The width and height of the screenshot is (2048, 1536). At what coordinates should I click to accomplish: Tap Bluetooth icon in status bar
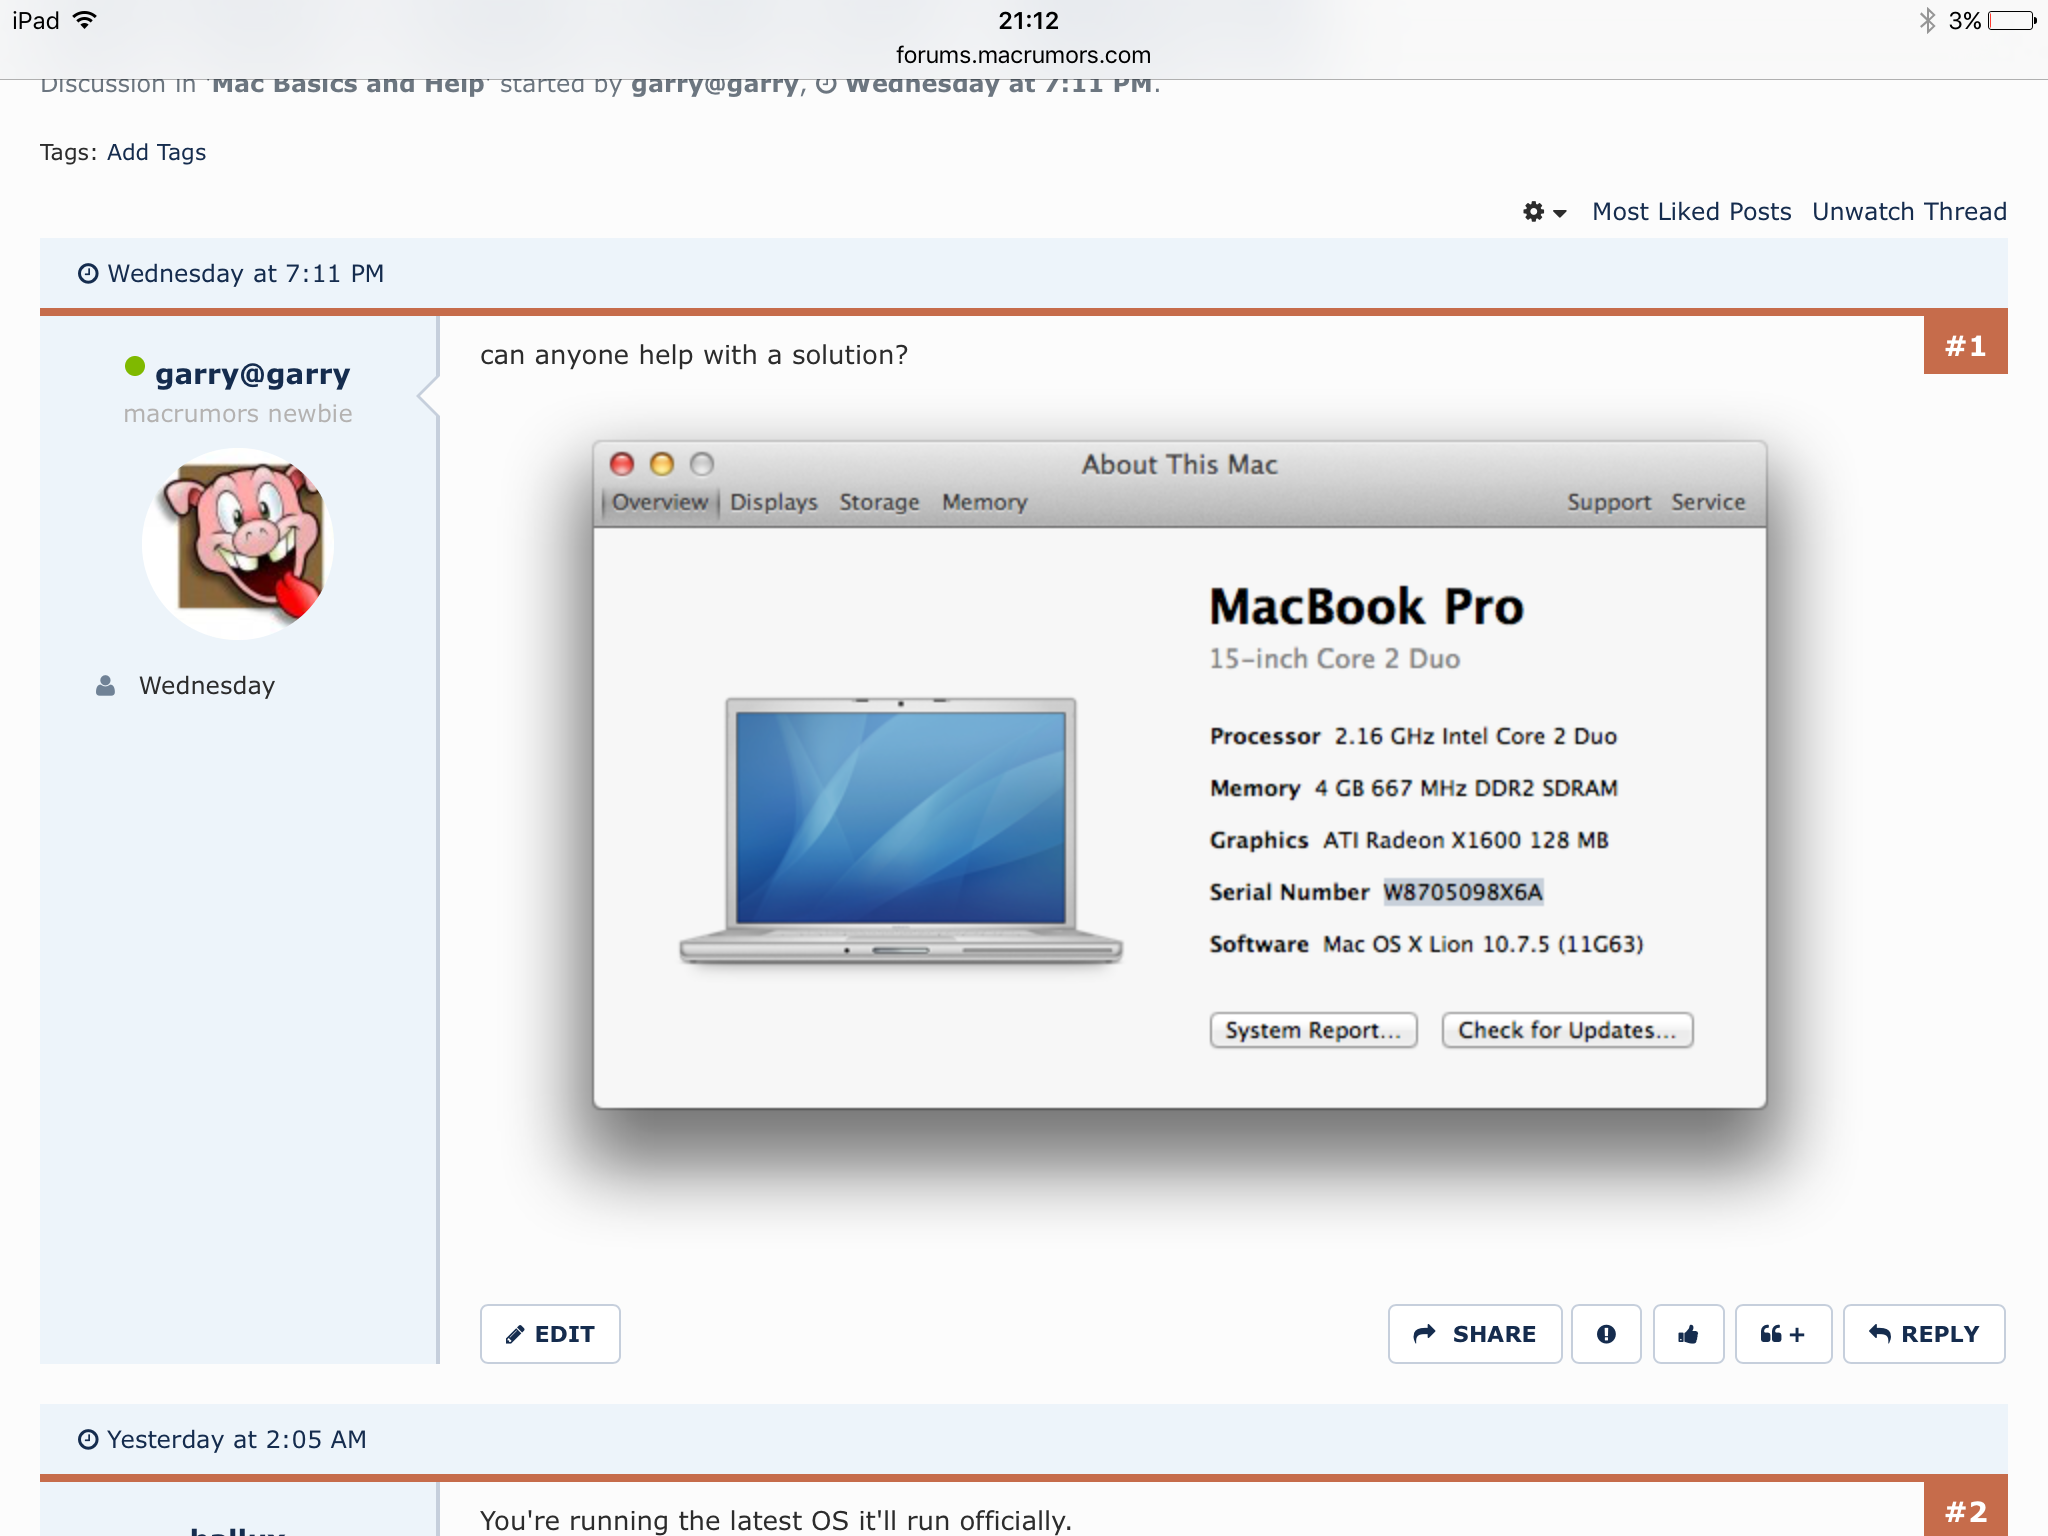(x=1927, y=20)
